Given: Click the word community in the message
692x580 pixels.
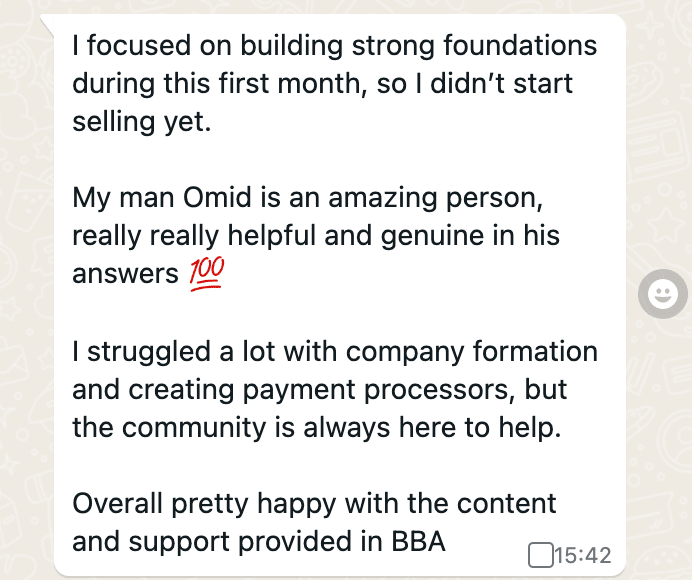Looking at the screenshot, I should (x=194, y=428).
